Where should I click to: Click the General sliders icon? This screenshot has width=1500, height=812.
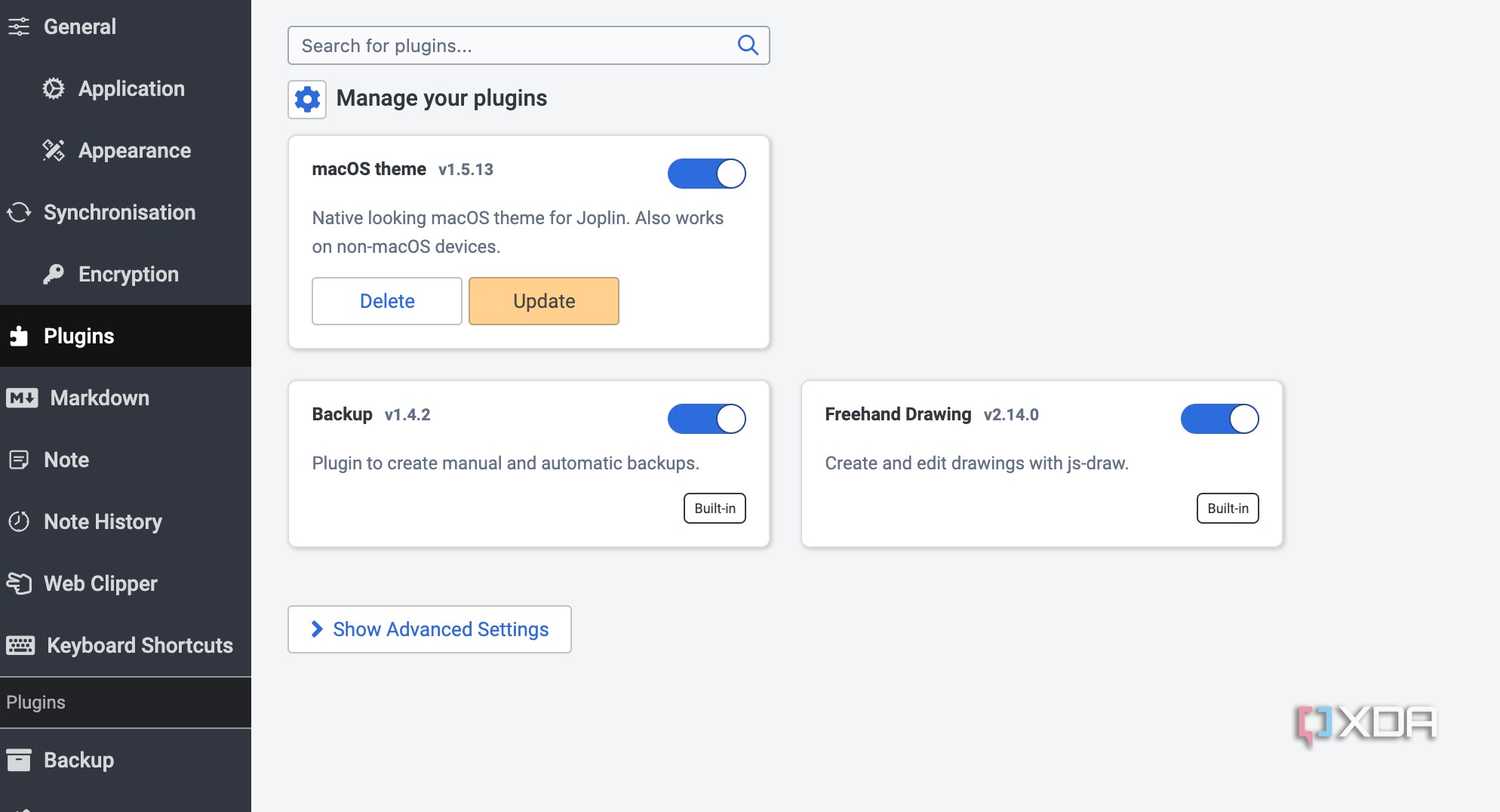(x=18, y=27)
